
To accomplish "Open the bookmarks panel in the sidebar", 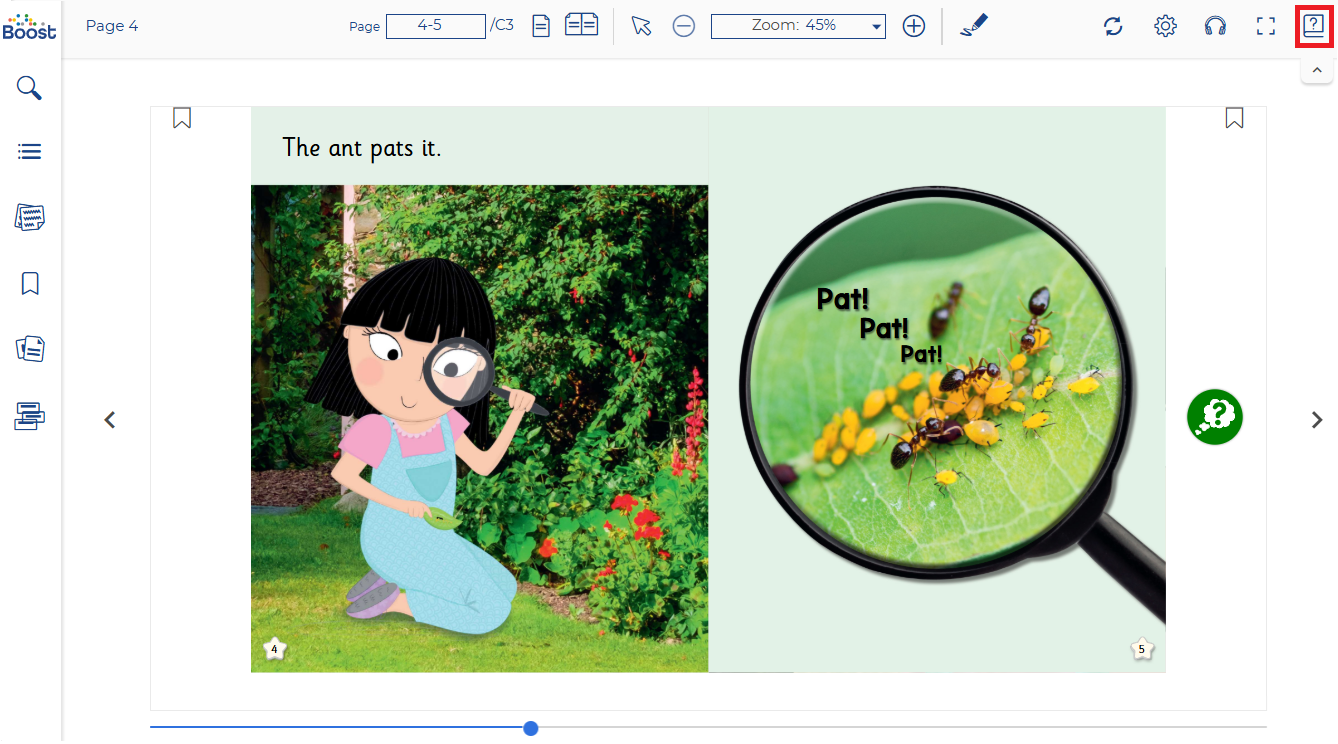I will pos(30,284).
